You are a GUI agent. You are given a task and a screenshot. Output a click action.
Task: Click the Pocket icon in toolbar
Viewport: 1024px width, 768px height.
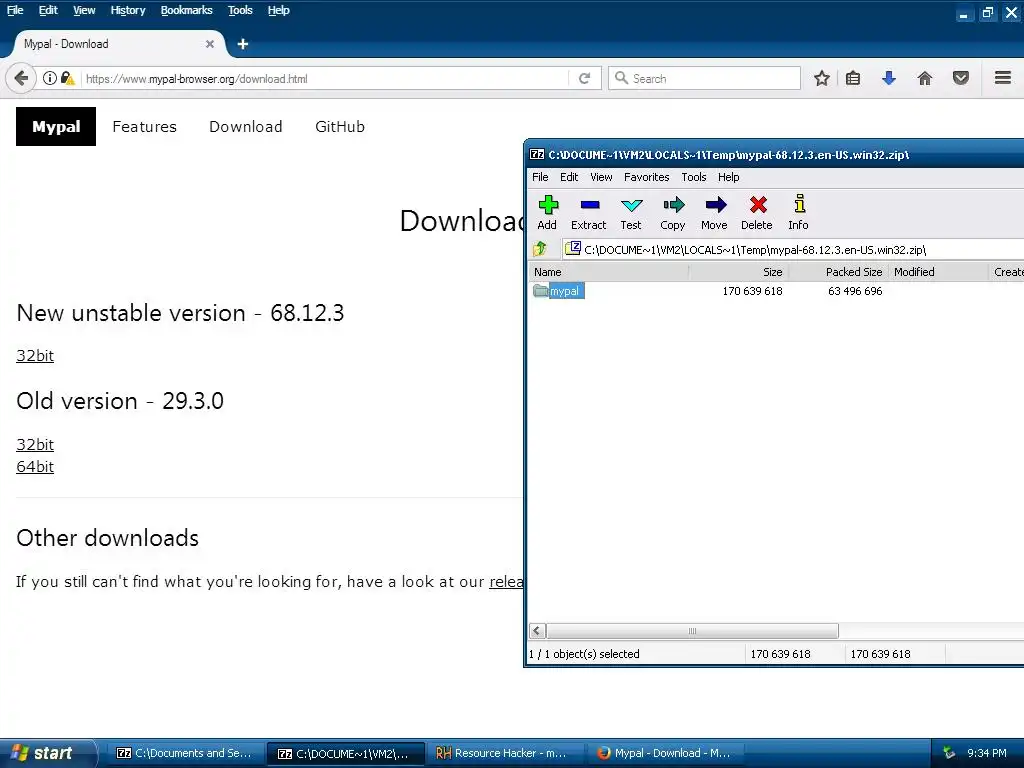pyautogui.click(x=961, y=78)
